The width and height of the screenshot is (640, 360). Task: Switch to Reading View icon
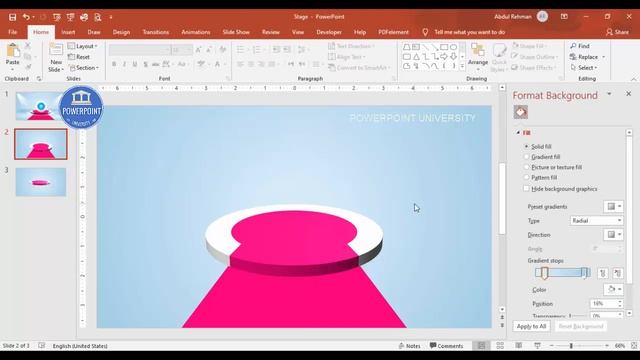click(518, 346)
